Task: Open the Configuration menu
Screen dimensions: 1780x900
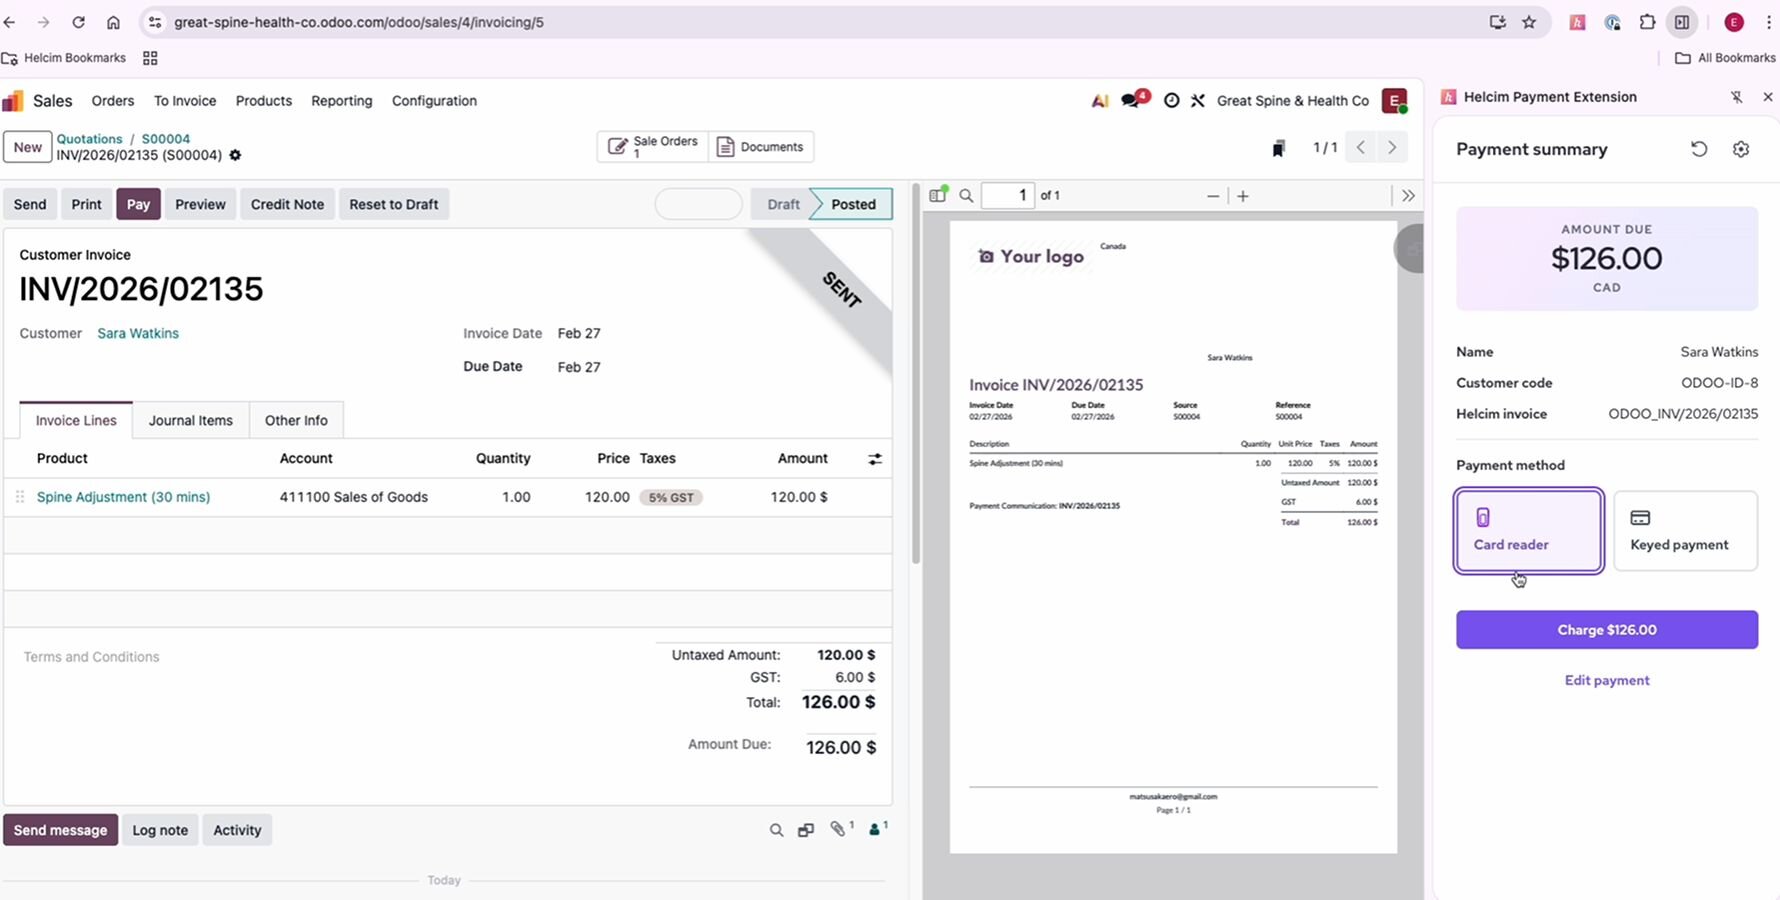Action: pos(434,101)
